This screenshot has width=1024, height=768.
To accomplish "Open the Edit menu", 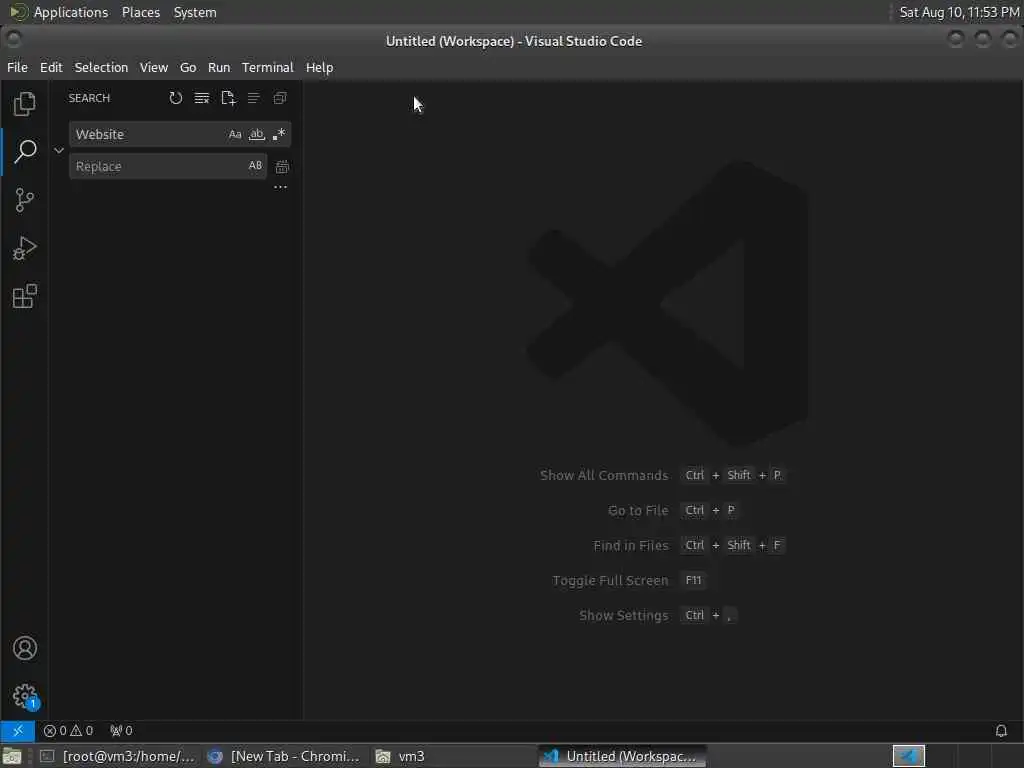I will [51, 67].
